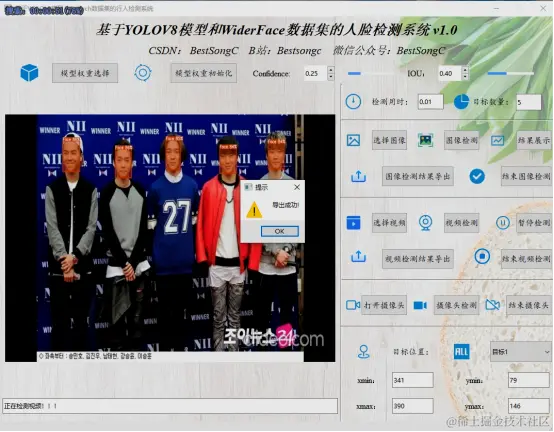Click the pause circle icon
The width and height of the screenshot is (554, 432).
502,223
